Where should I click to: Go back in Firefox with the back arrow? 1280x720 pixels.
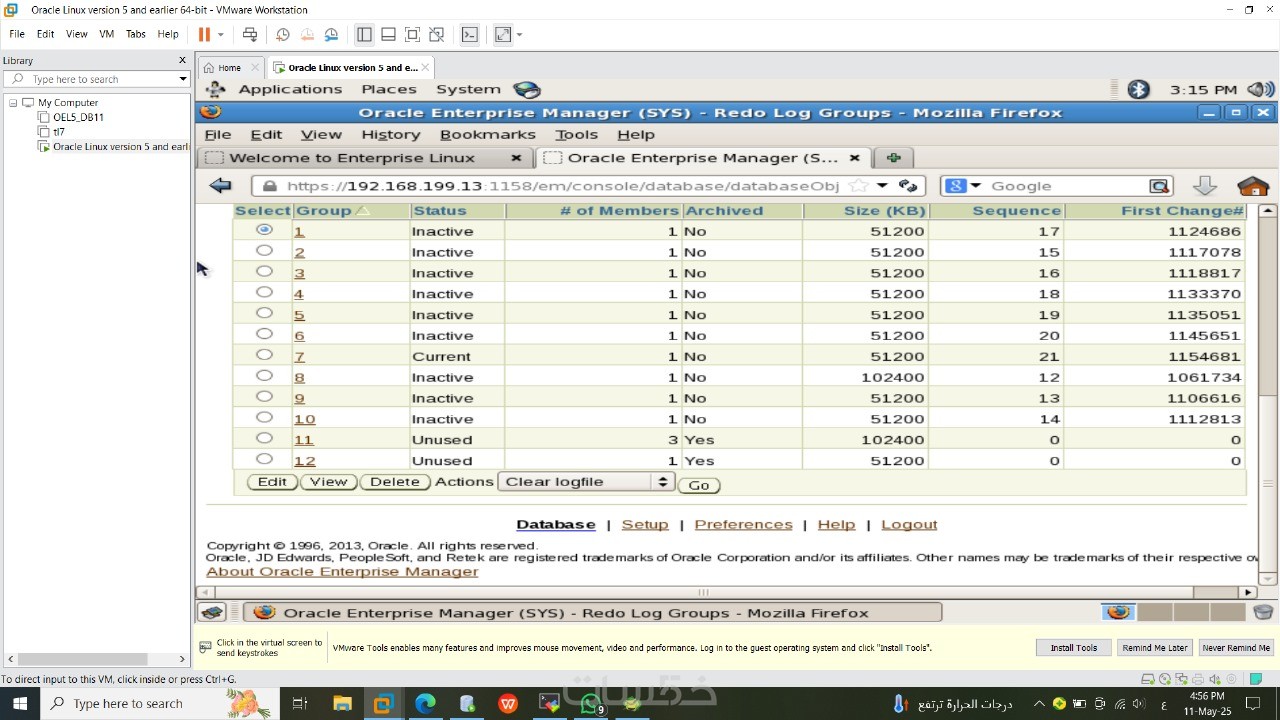point(220,185)
